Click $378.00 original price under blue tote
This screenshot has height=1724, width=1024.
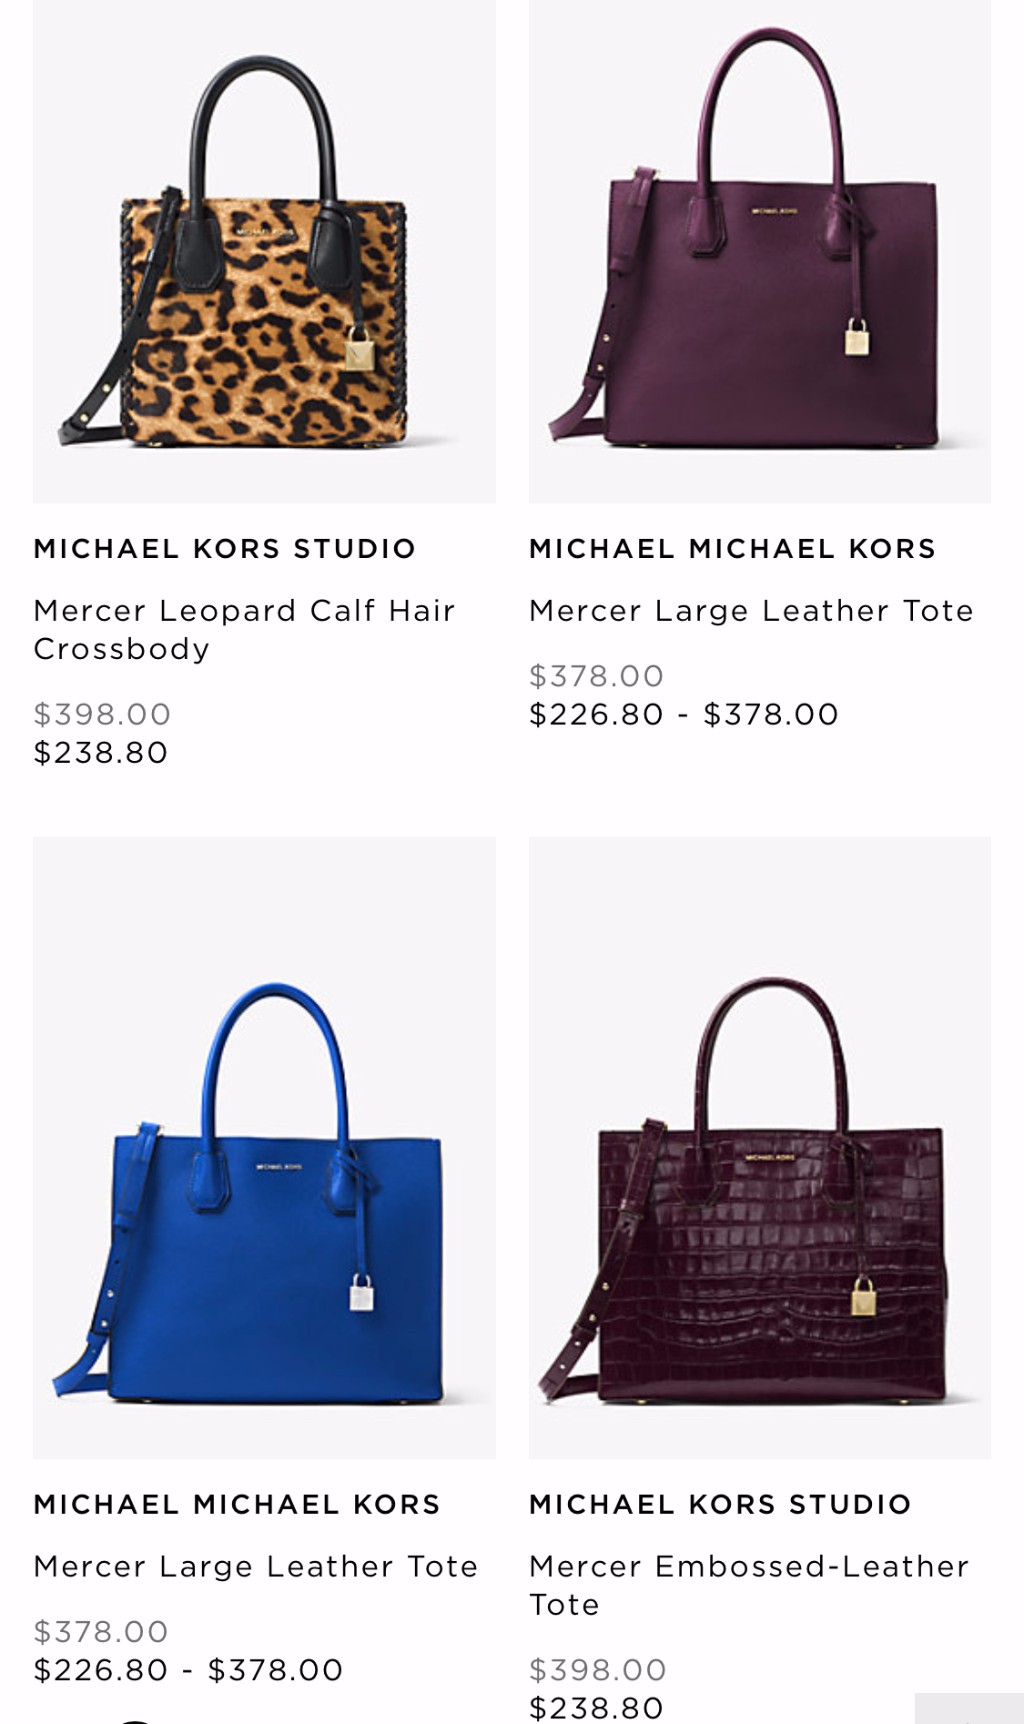point(100,1632)
